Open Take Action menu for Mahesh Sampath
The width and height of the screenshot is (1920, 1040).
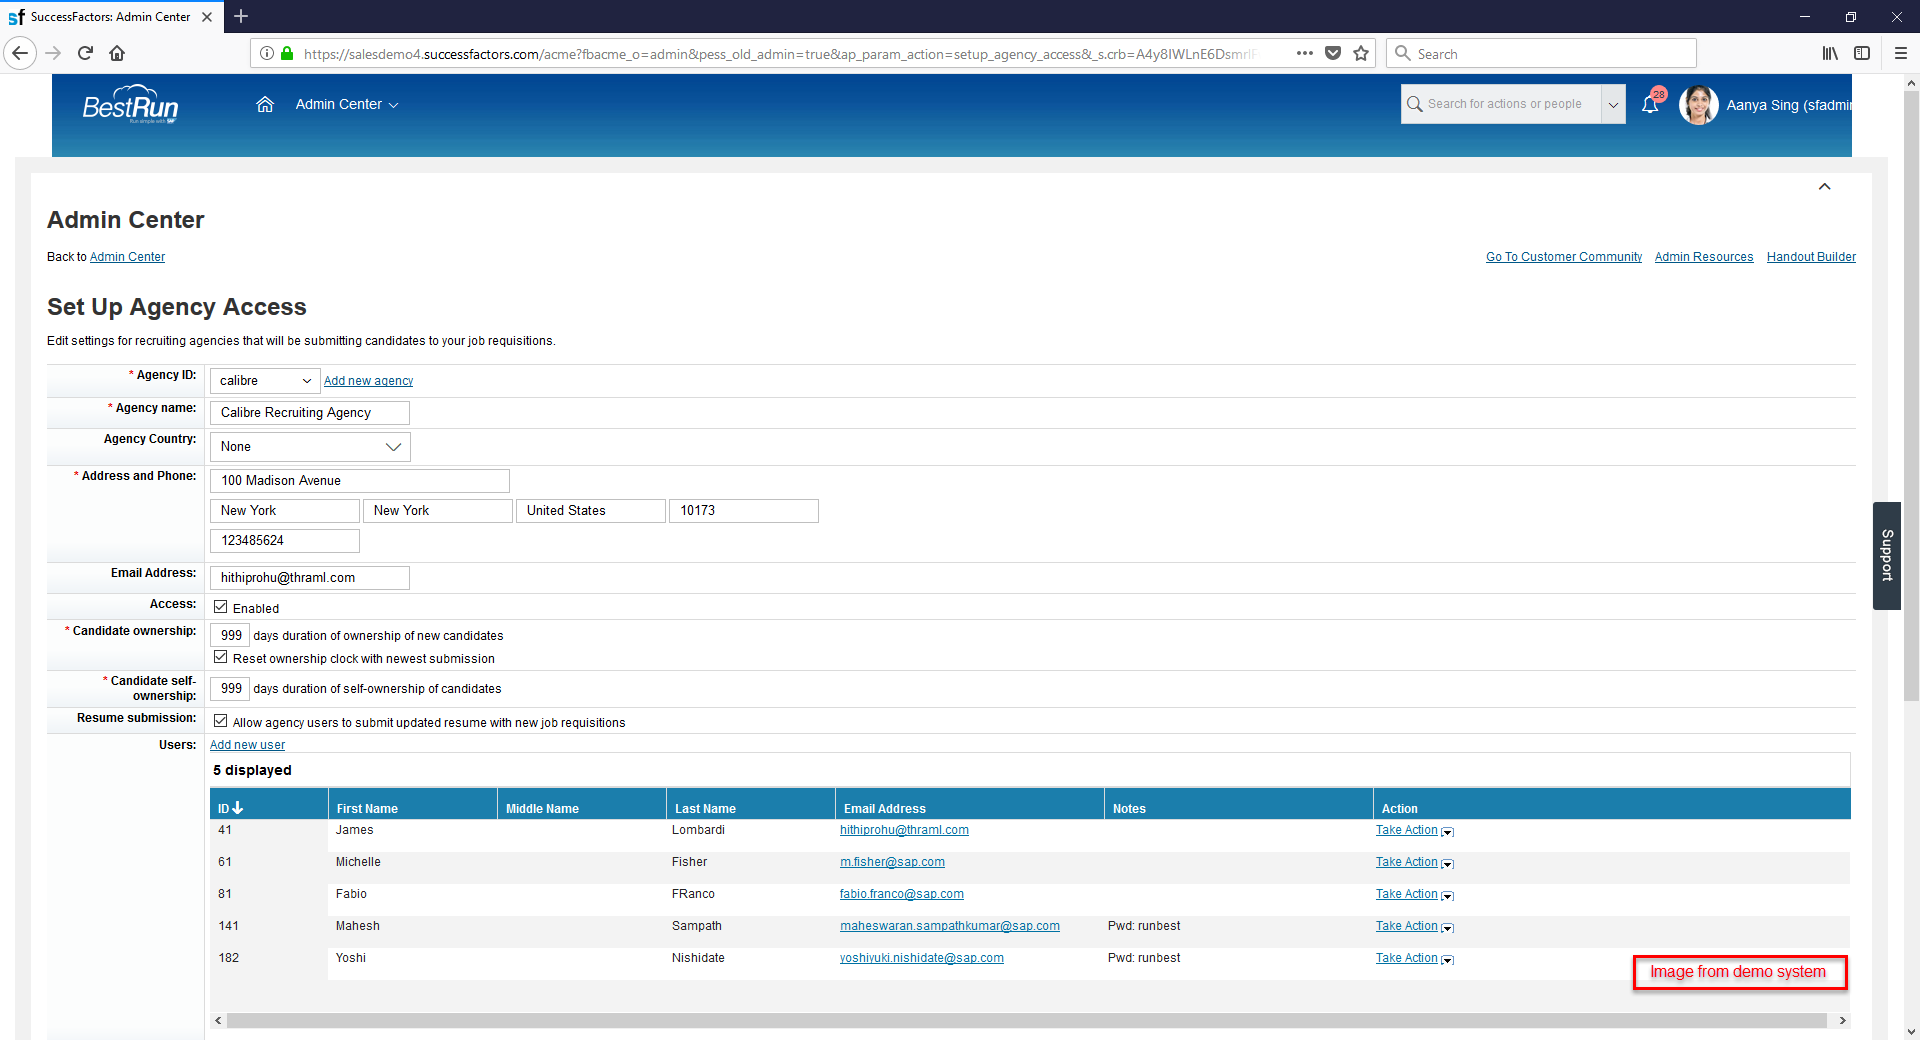pyautogui.click(x=1414, y=926)
